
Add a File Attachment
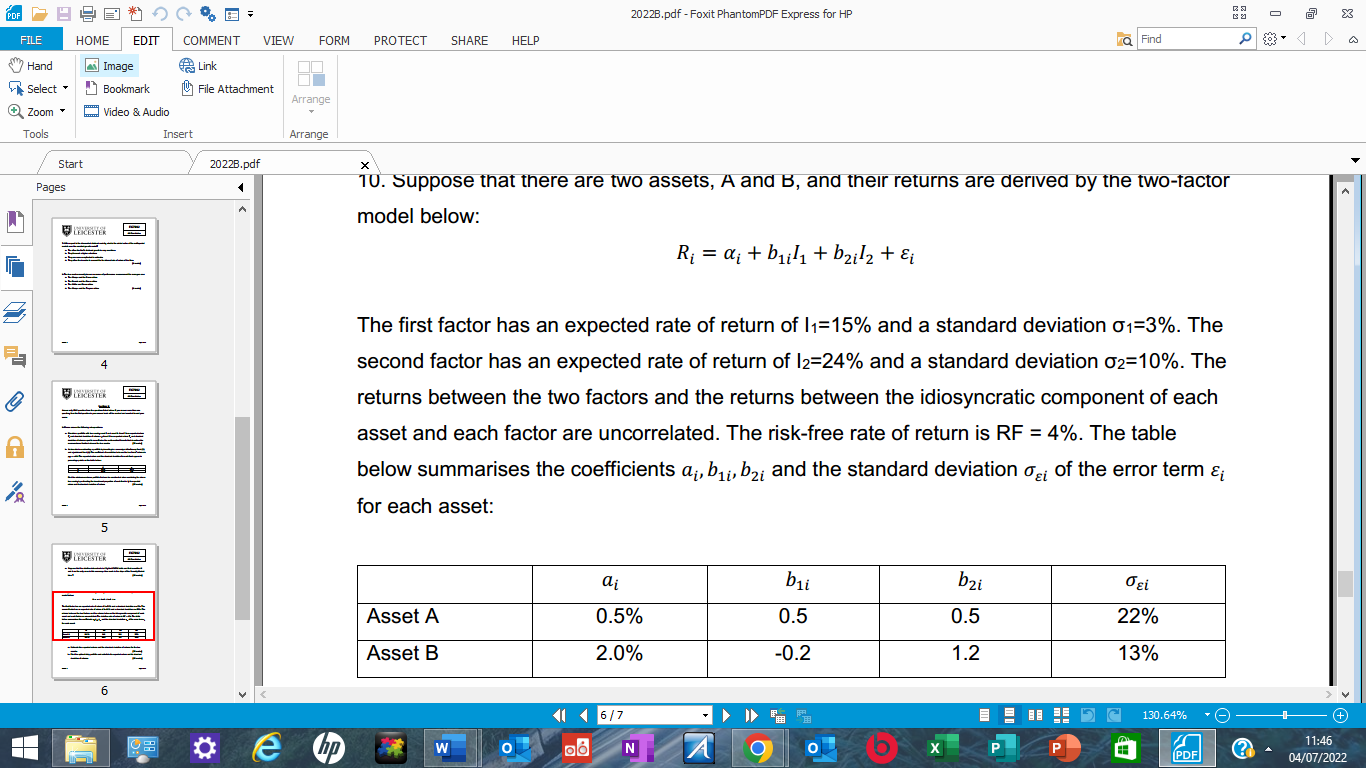227,89
